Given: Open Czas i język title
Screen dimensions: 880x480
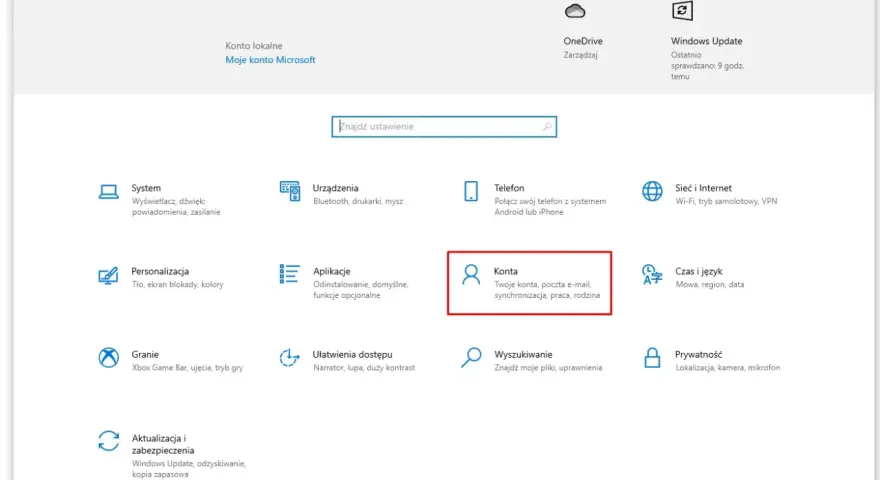Looking at the screenshot, I should click(699, 271).
